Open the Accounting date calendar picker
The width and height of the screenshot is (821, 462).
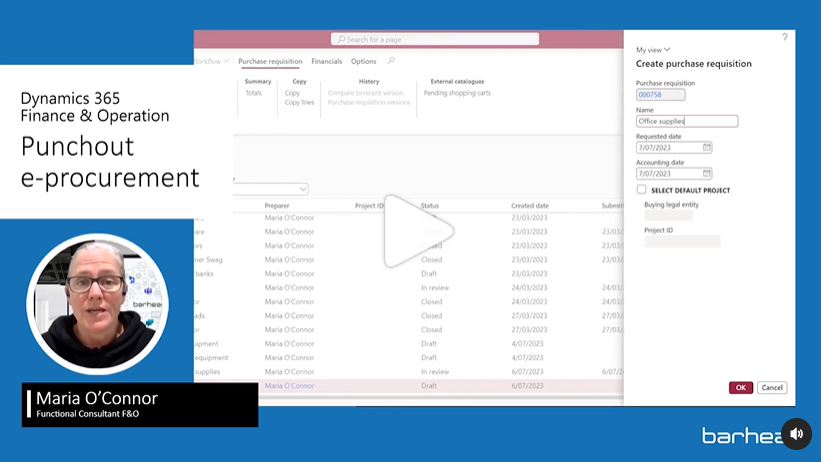[x=707, y=173]
